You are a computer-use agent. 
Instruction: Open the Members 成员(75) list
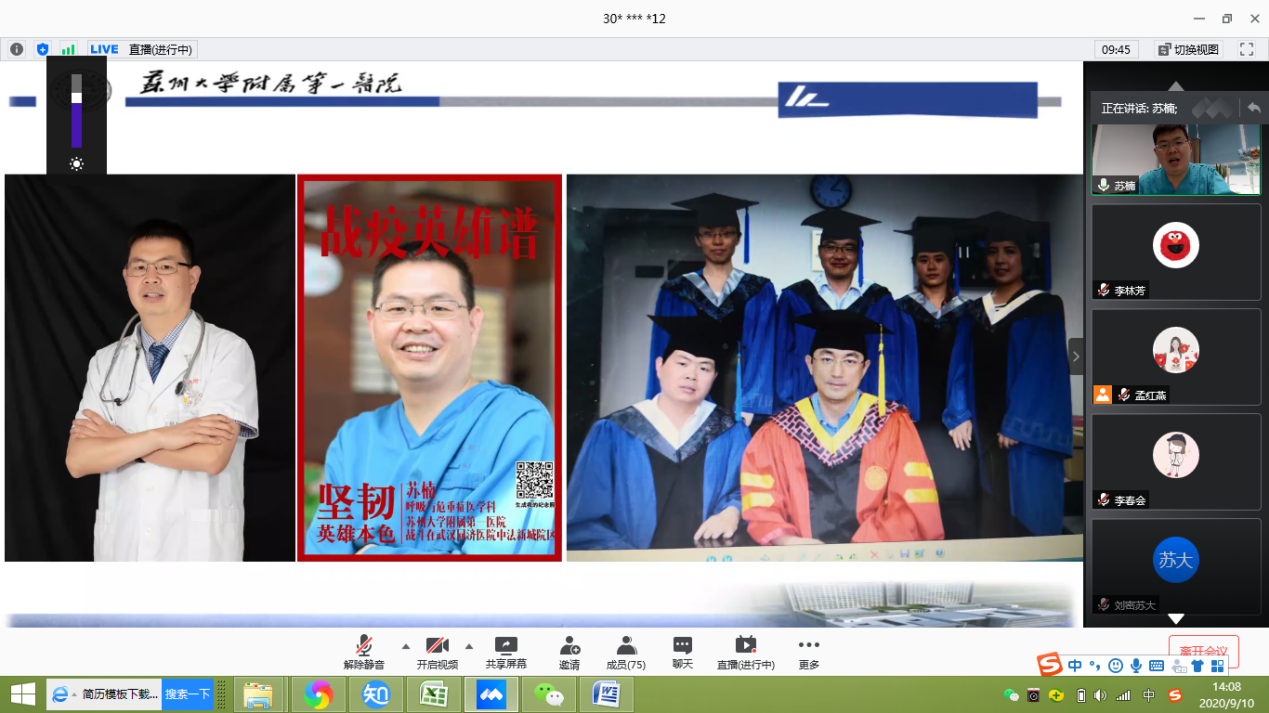[626, 653]
